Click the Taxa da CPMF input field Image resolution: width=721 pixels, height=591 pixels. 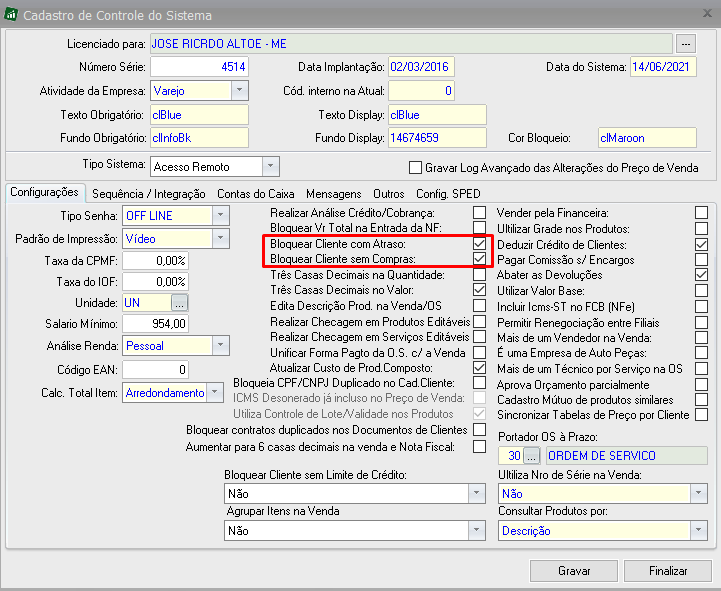155,261
